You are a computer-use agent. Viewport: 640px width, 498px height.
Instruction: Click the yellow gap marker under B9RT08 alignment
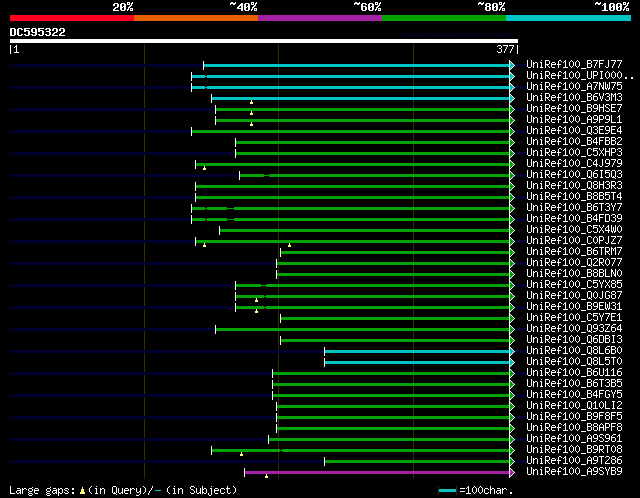point(241,454)
